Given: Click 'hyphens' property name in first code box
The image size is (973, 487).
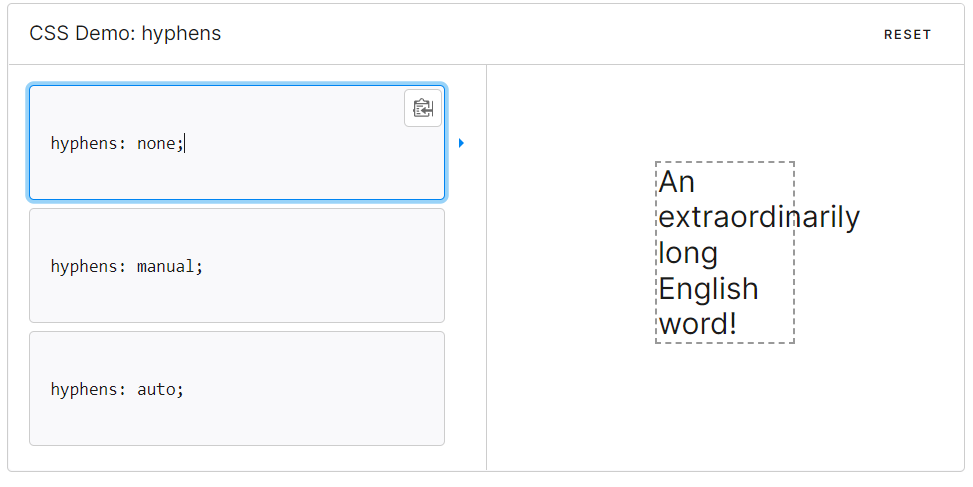Looking at the screenshot, I should tap(84, 144).
